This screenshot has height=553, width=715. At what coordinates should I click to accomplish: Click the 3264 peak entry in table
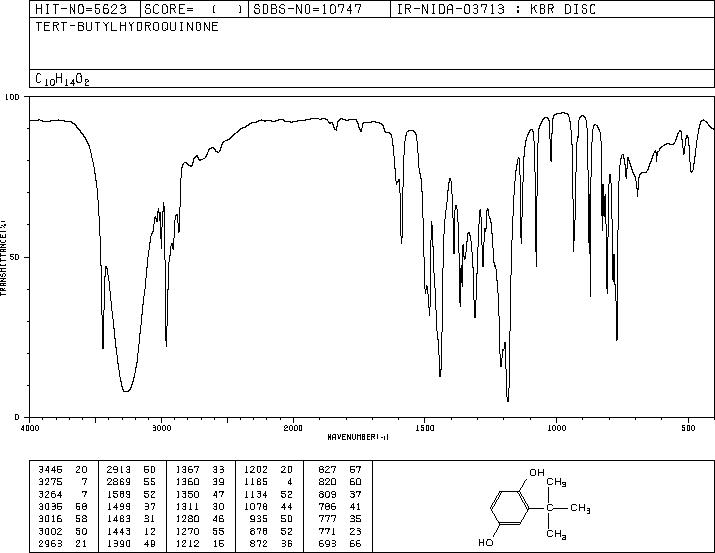coord(62,494)
